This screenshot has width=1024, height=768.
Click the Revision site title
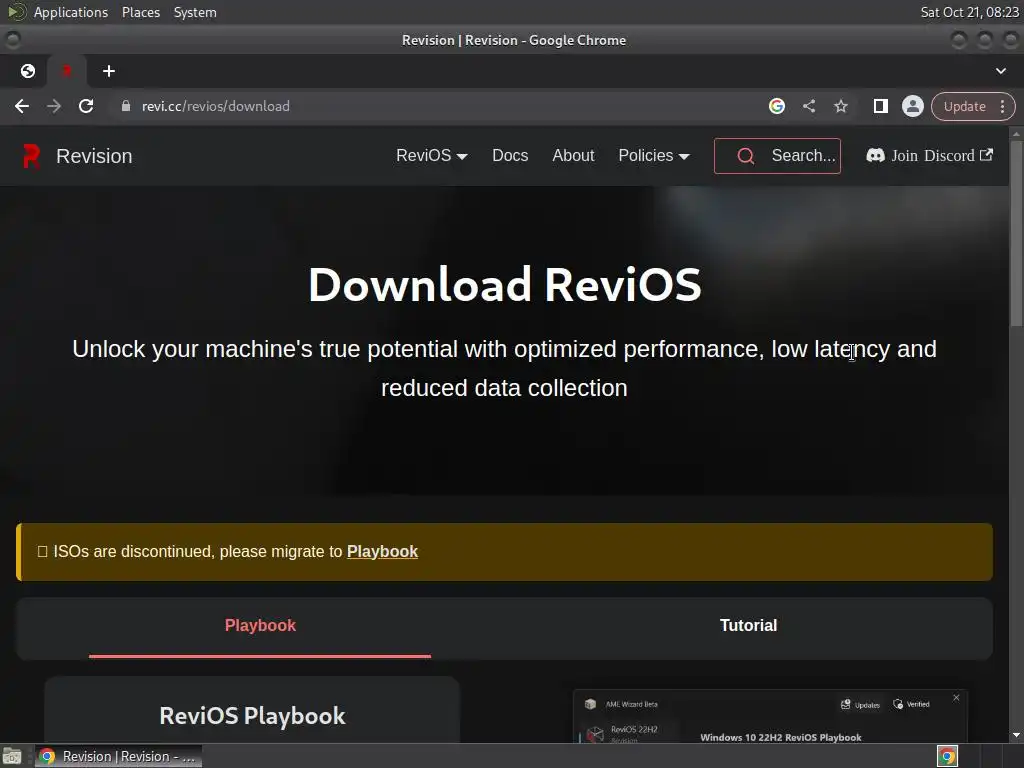(94, 156)
